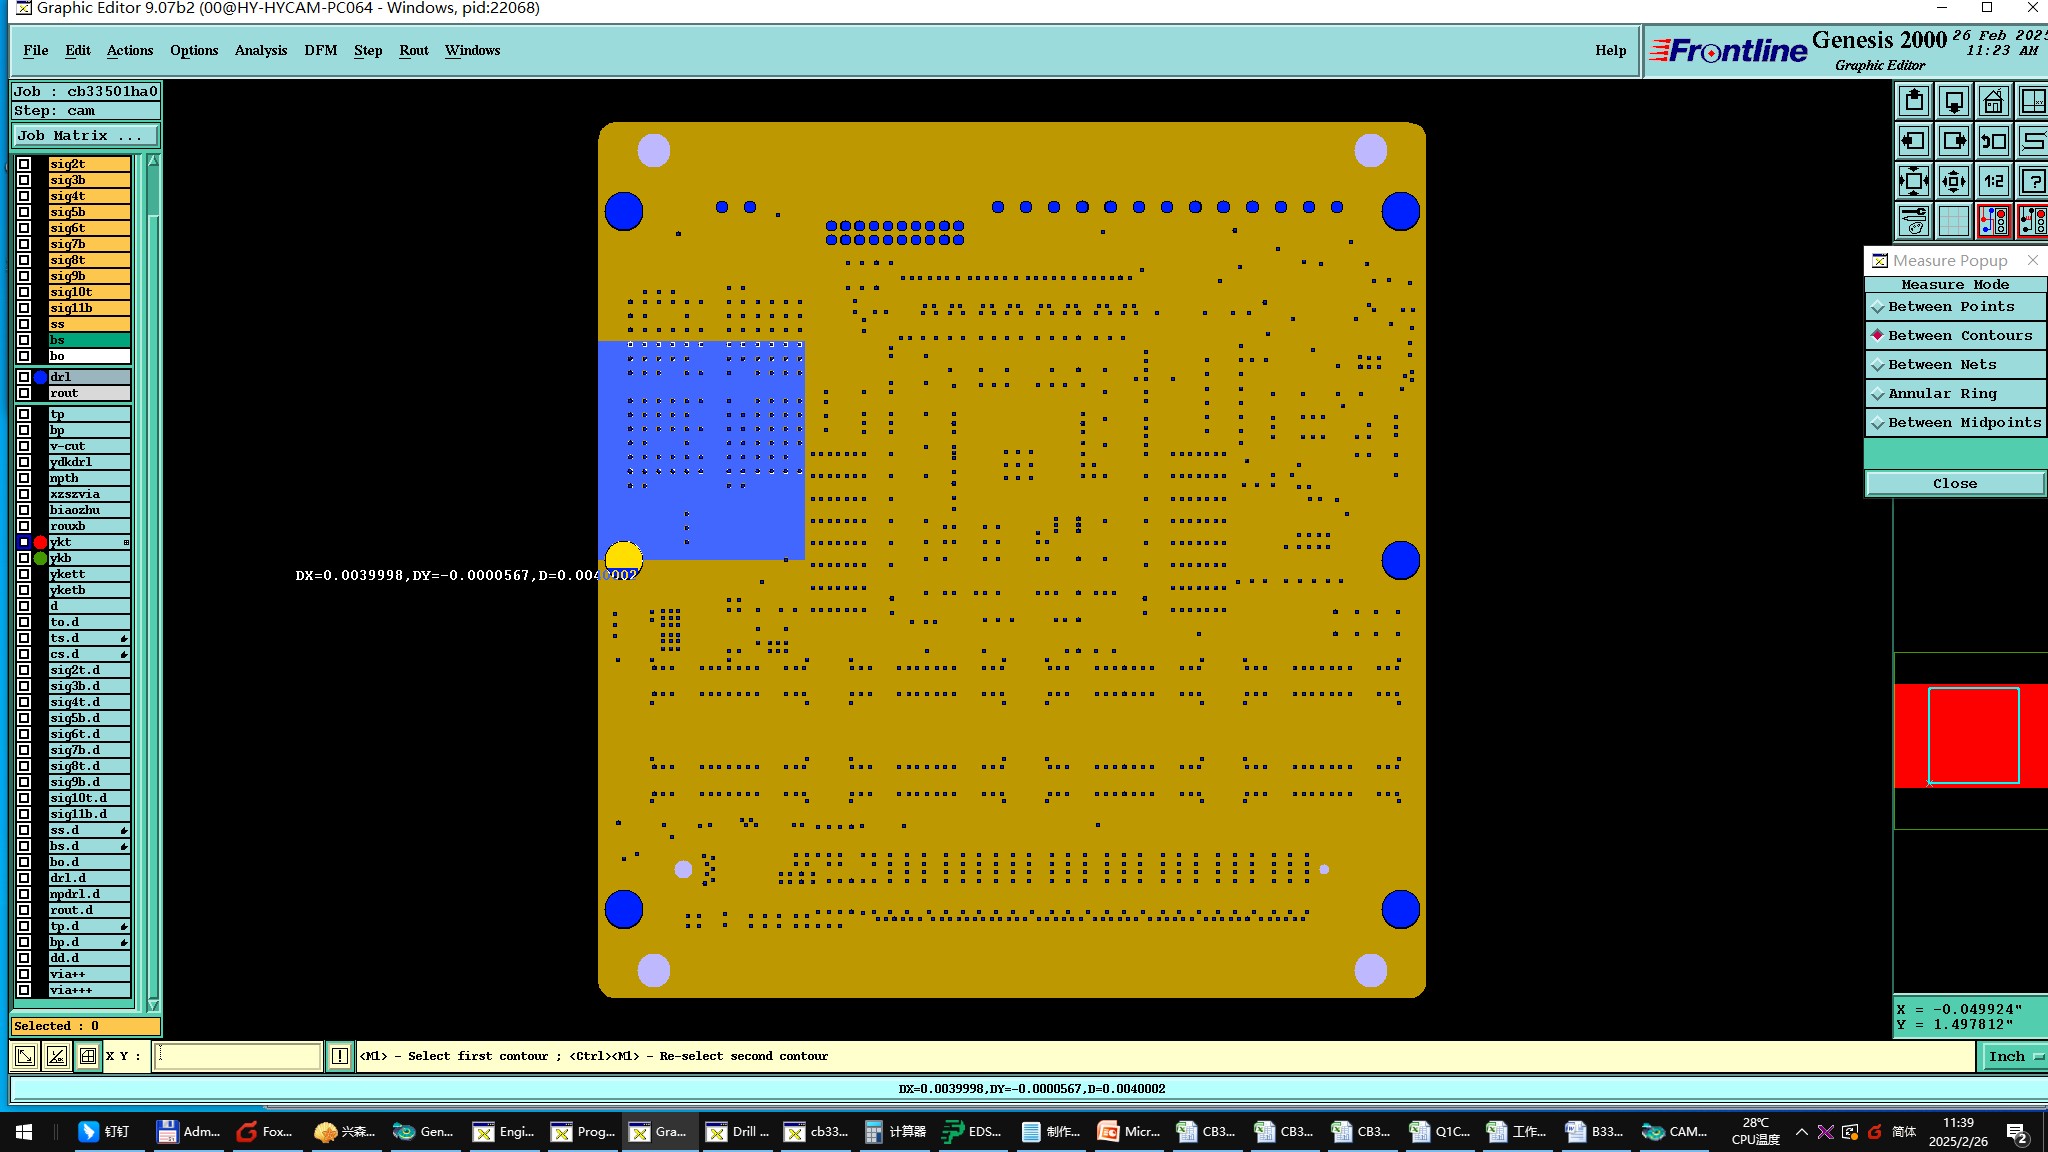
Task: Click the pan left arrow icon
Action: tap(1913, 141)
